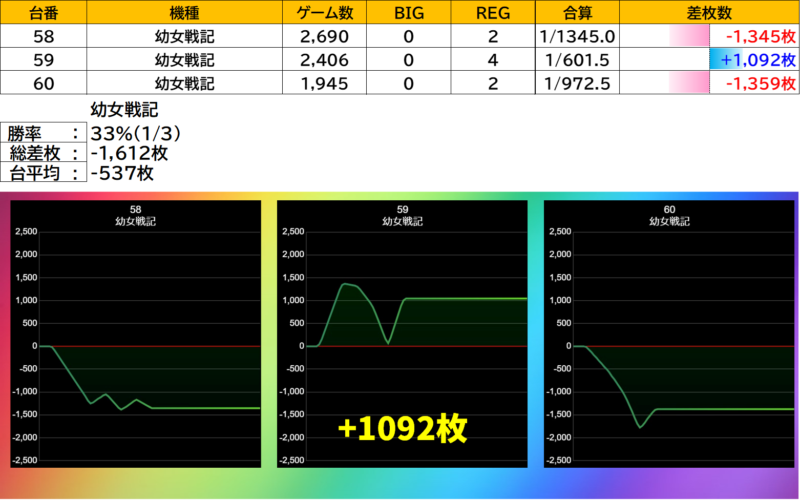Click the ゲーム数 column header
The image size is (800, 500).
pyautogui.click(x=324, y=12)
